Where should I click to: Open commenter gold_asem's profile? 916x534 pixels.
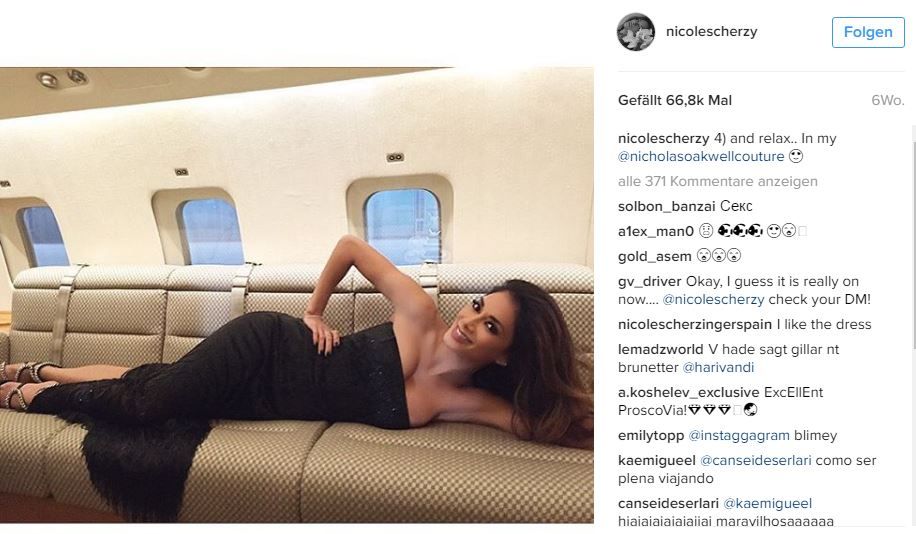[654, 256]
